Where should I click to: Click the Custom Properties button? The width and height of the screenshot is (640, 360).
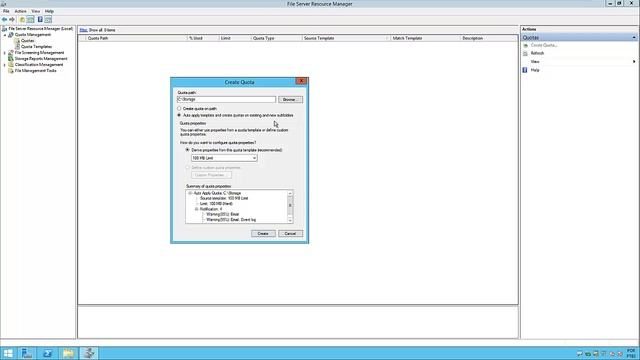click(211, 175)
